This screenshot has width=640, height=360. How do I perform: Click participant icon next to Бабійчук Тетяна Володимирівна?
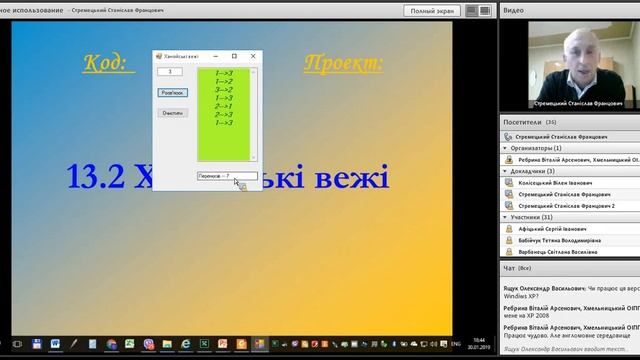pyautogui.click(x=509, y=240)
